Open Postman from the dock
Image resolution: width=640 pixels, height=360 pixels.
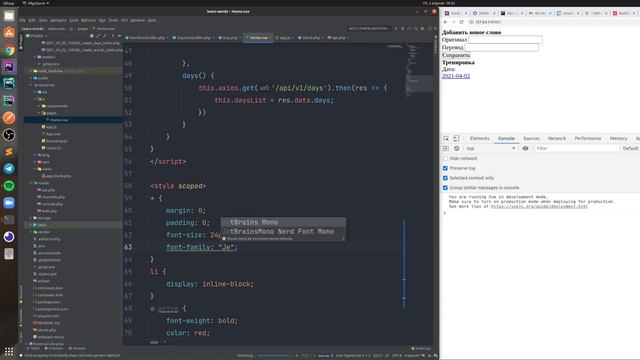[x=9, y=118]
